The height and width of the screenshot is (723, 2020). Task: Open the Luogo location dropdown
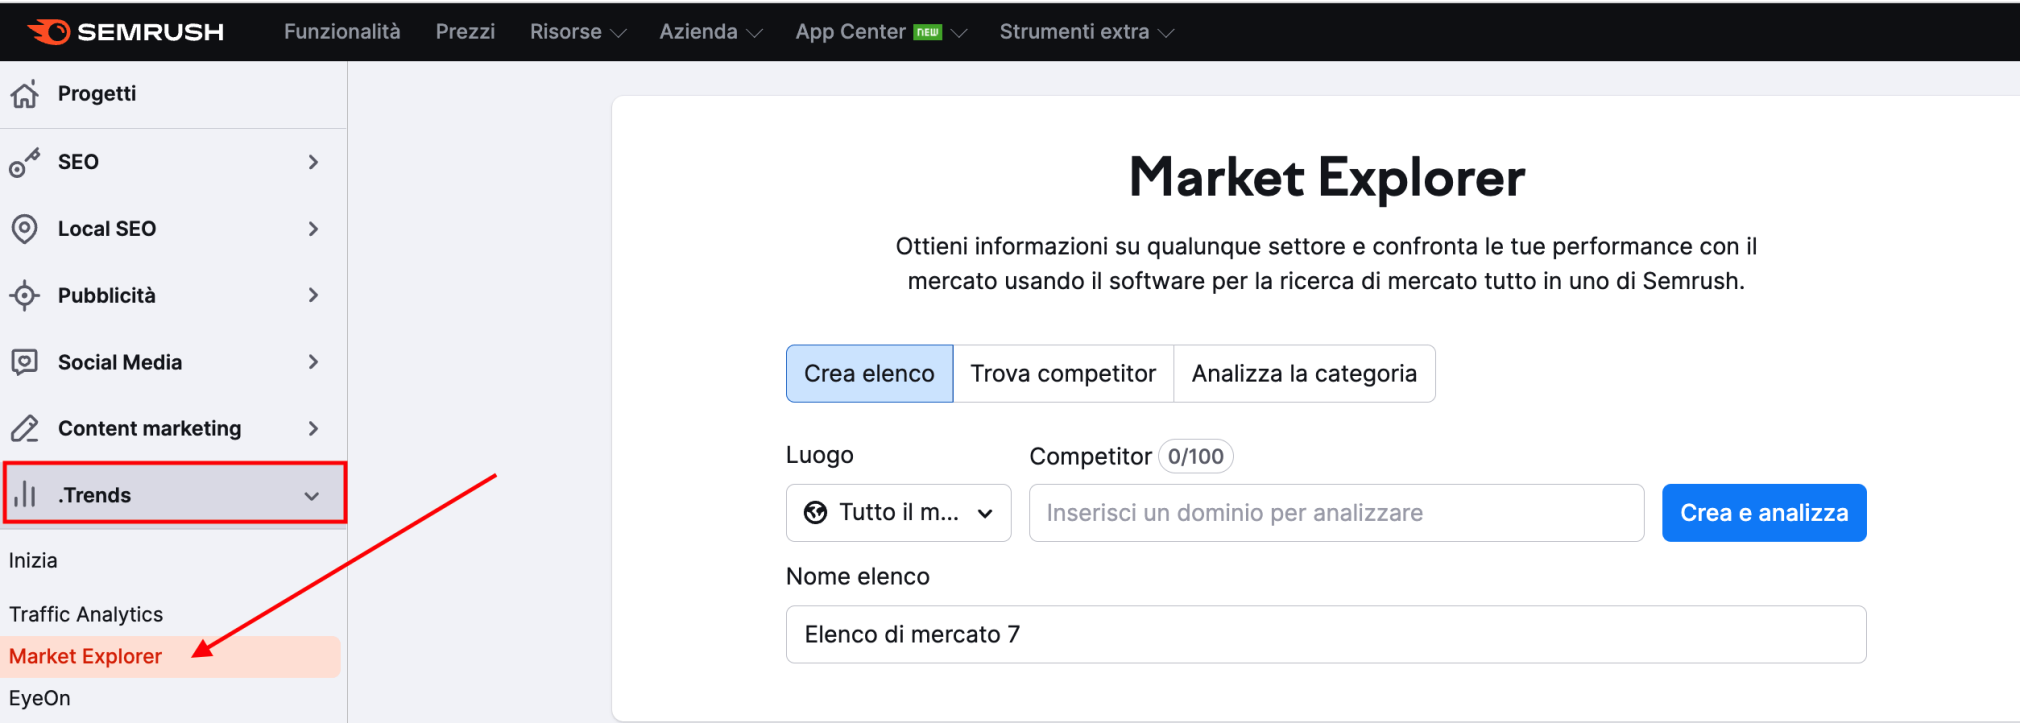click(898, 513)
